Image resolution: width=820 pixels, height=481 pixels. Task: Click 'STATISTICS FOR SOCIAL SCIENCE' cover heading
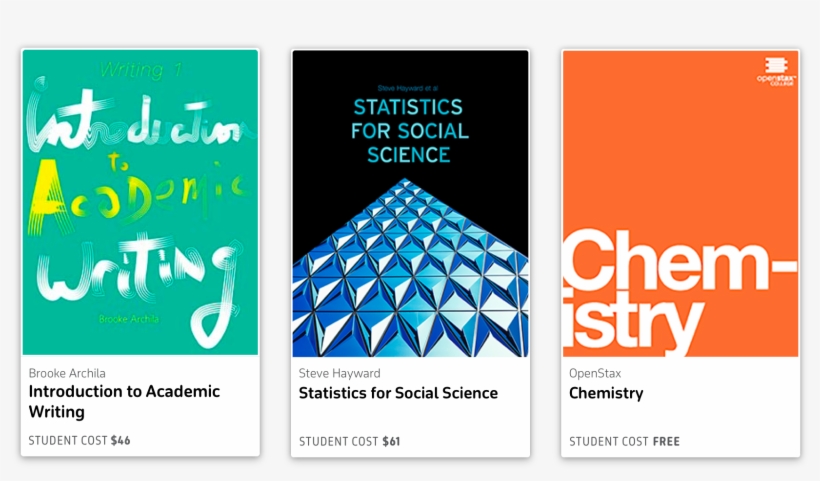409,131
